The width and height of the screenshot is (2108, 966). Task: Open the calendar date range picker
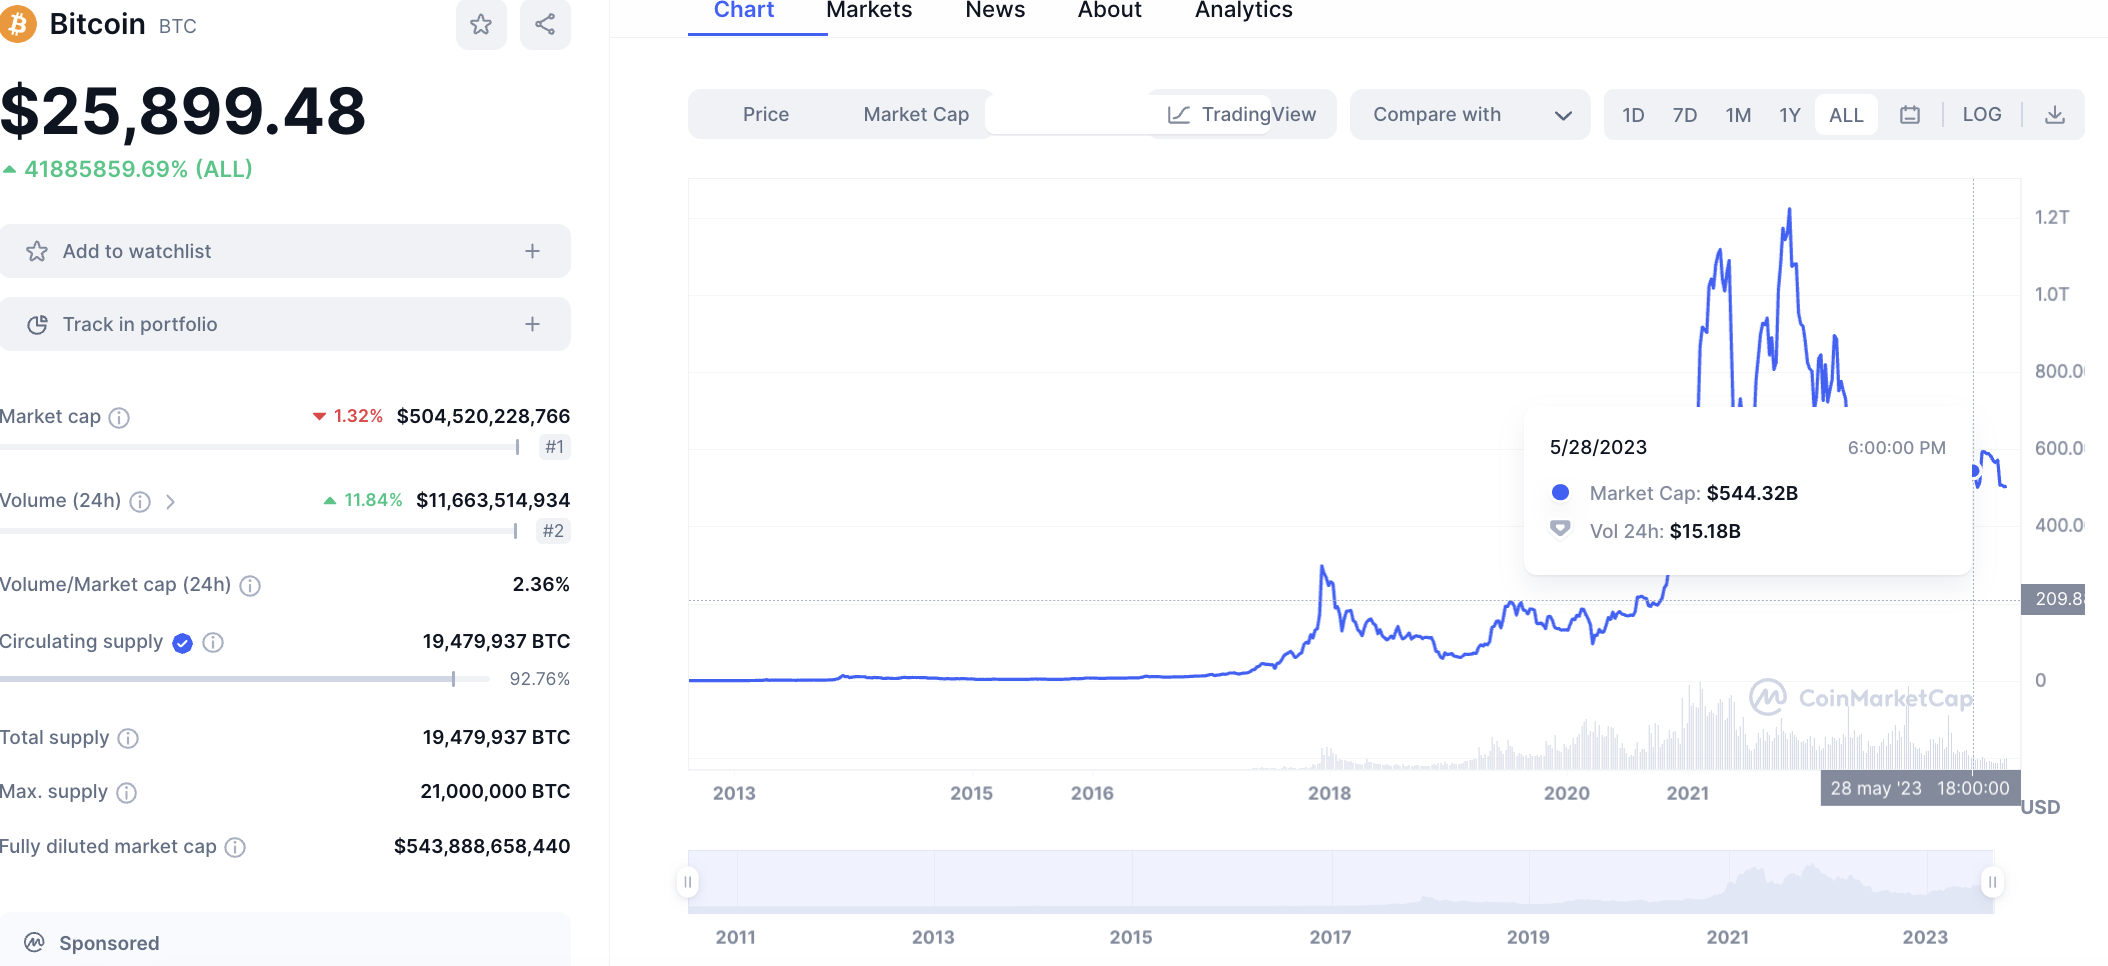coord(1910,115)
